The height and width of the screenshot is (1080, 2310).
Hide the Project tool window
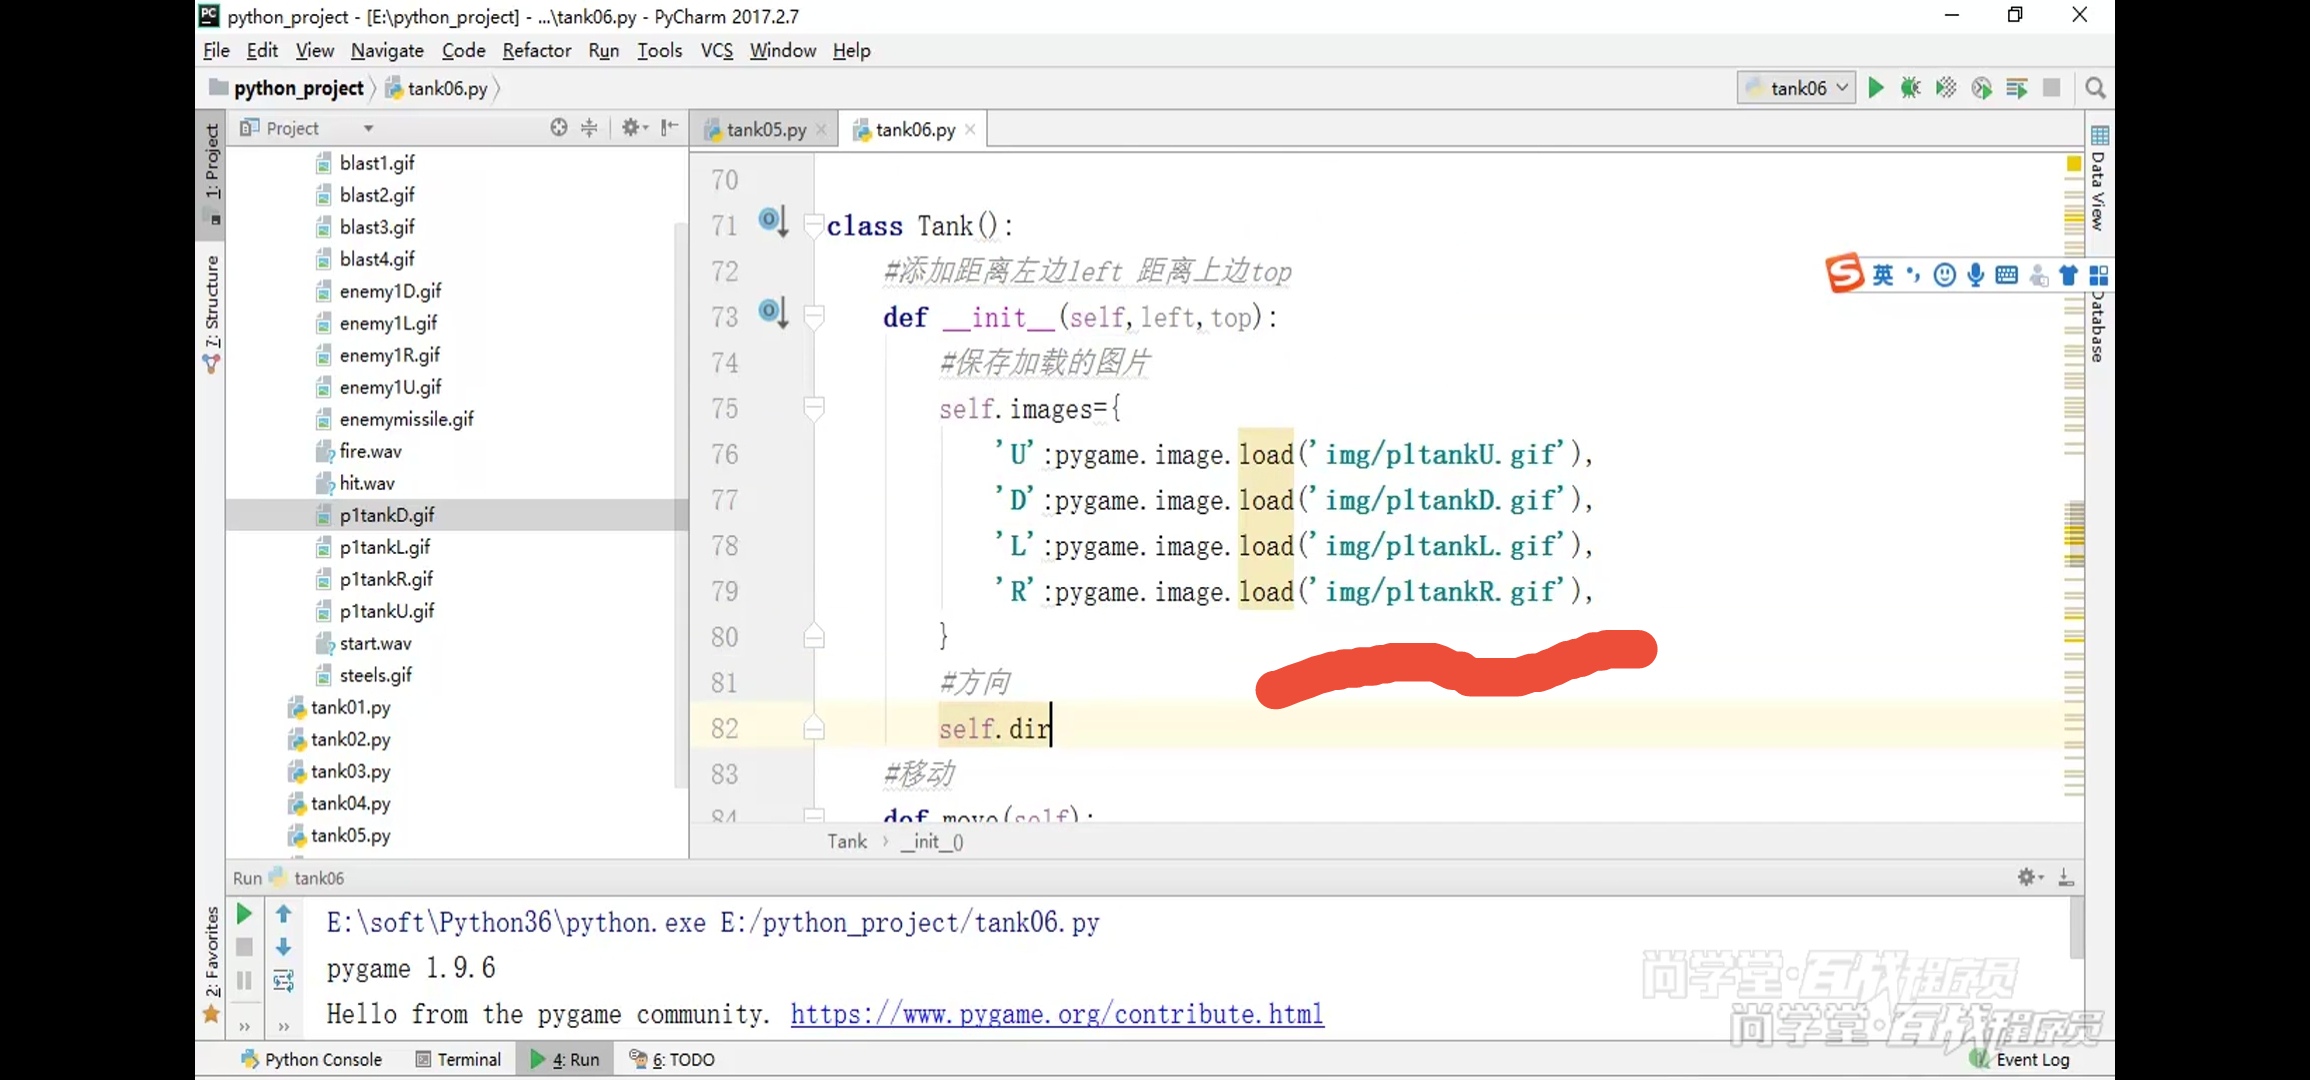point(670,127)
